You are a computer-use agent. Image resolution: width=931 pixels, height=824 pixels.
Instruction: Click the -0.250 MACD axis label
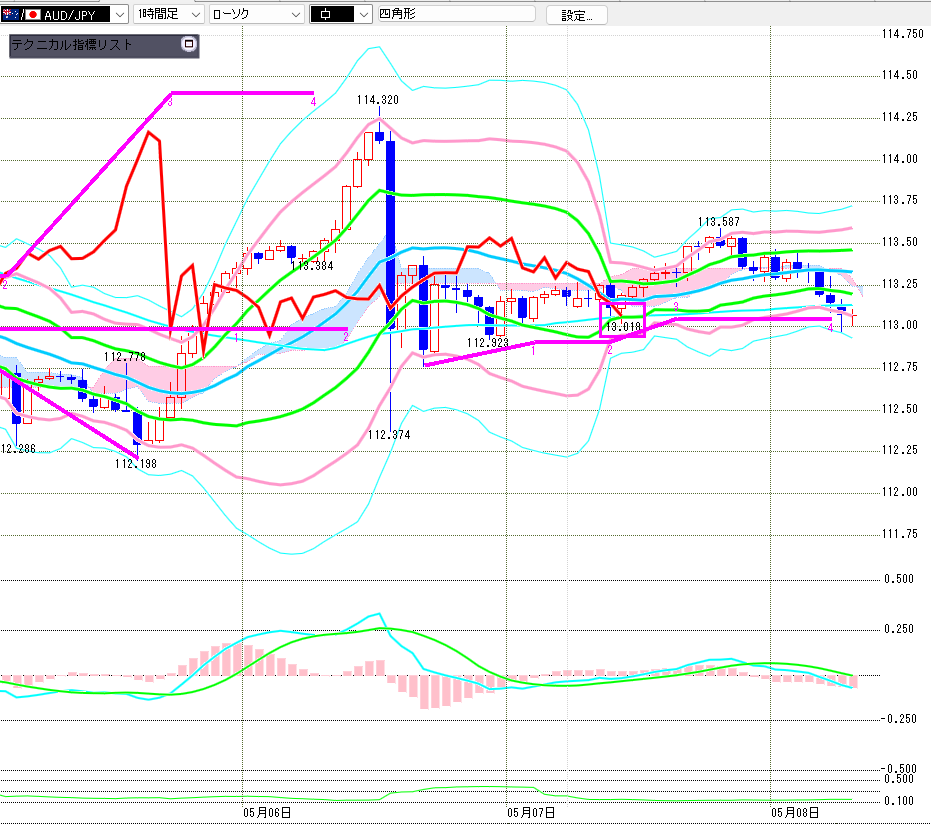(898, 718)
